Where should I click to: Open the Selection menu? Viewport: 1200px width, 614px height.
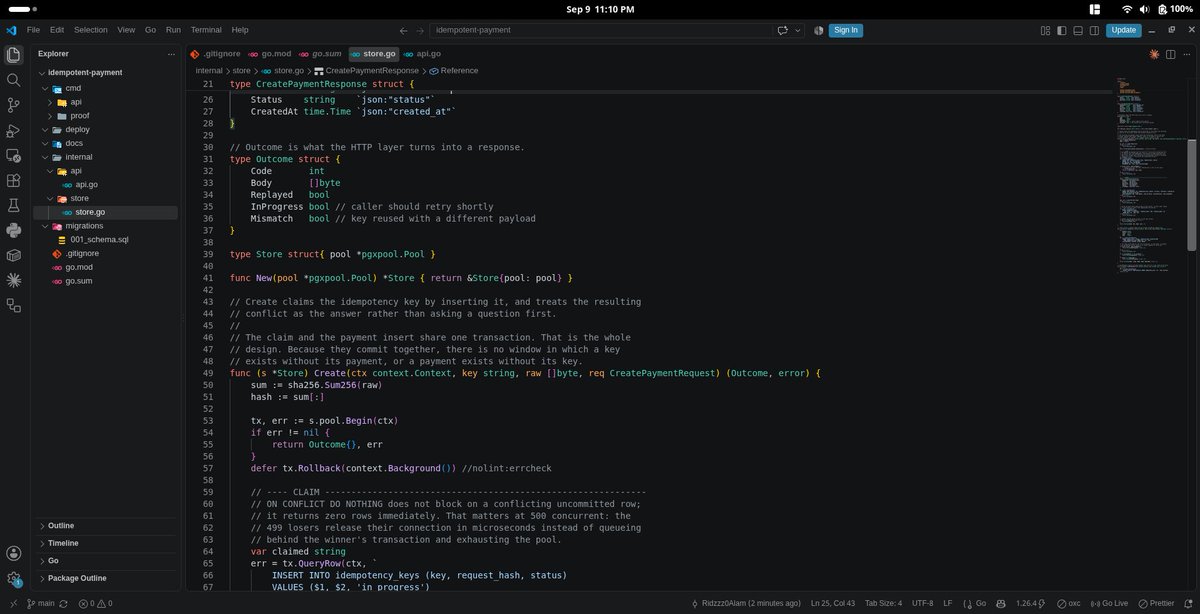[x=91, y=30]
